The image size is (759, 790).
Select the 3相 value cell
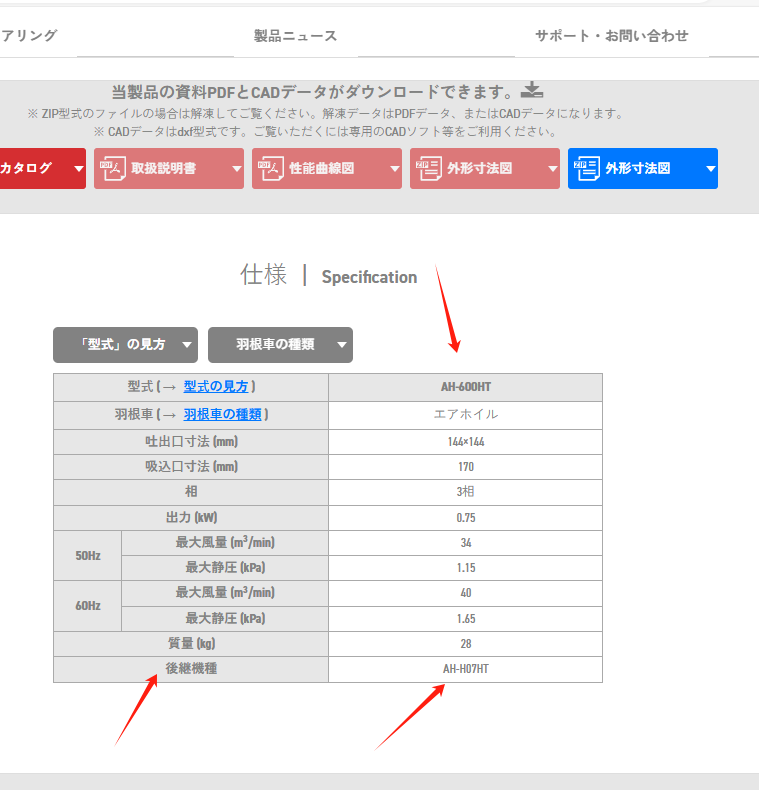466,492
